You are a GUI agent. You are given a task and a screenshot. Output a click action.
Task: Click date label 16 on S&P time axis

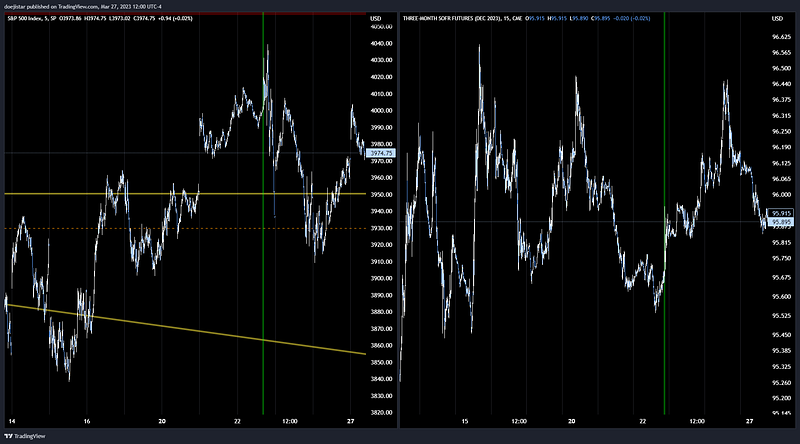[88, 421]
